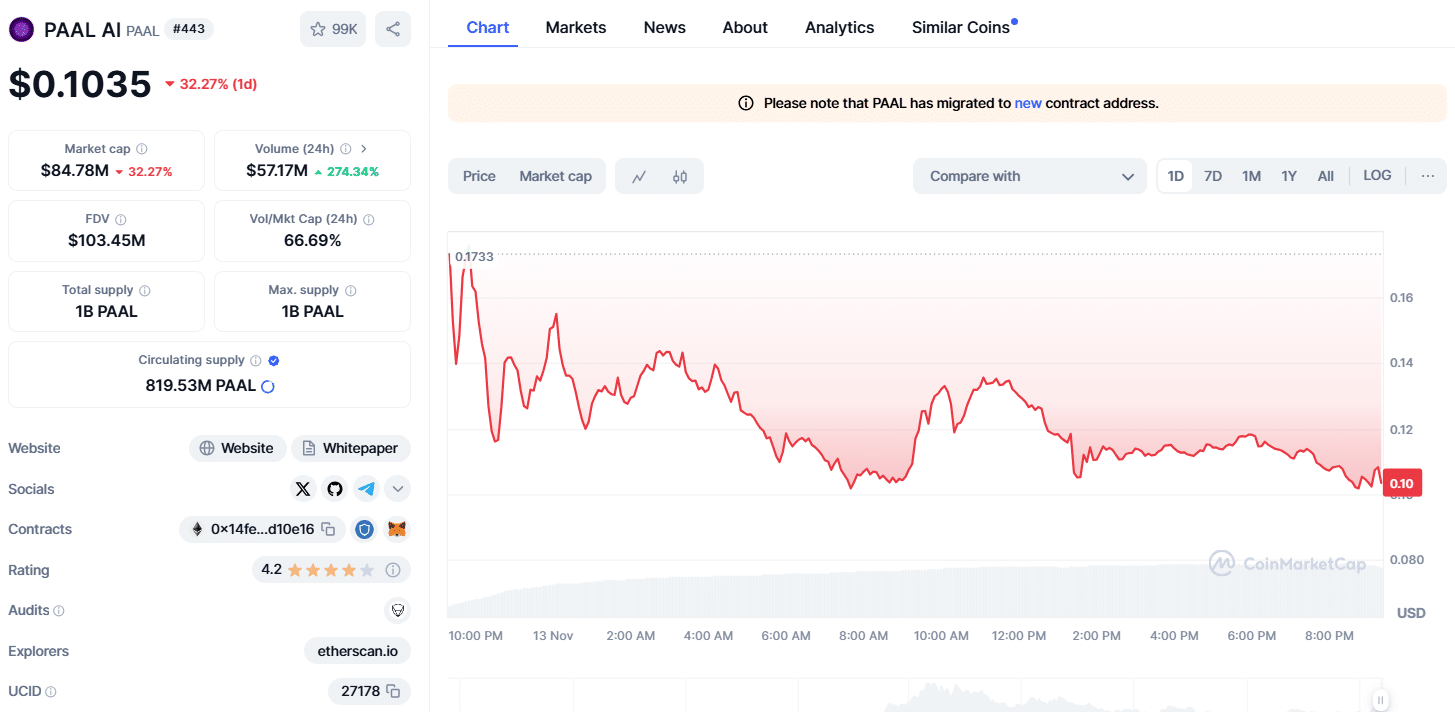This screenshot has width=1455, height=712.
Task: Click the 66.69% Vol/Mkt Cap value
Action: click(312, 240)
